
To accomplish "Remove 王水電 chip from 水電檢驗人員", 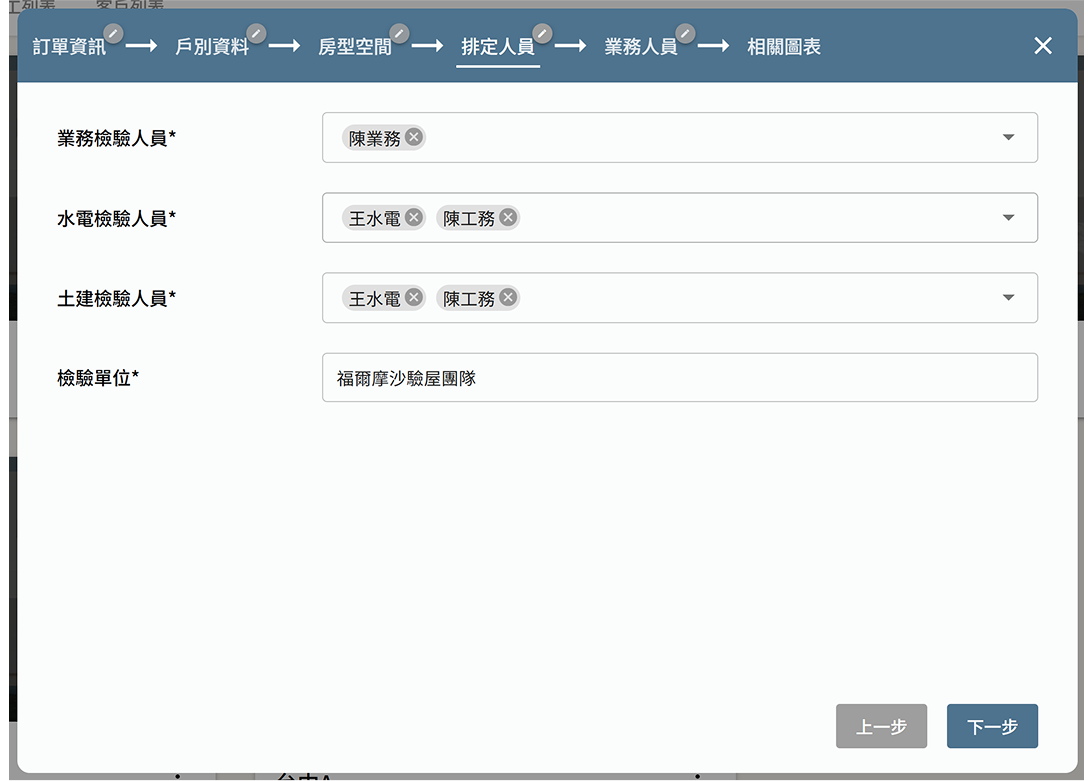I will (414, 218).
